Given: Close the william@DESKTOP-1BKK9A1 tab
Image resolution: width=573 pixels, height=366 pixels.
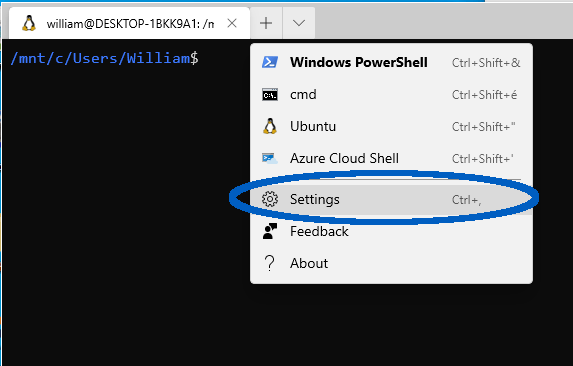Looking at the screenshot, I should [232, 23].
